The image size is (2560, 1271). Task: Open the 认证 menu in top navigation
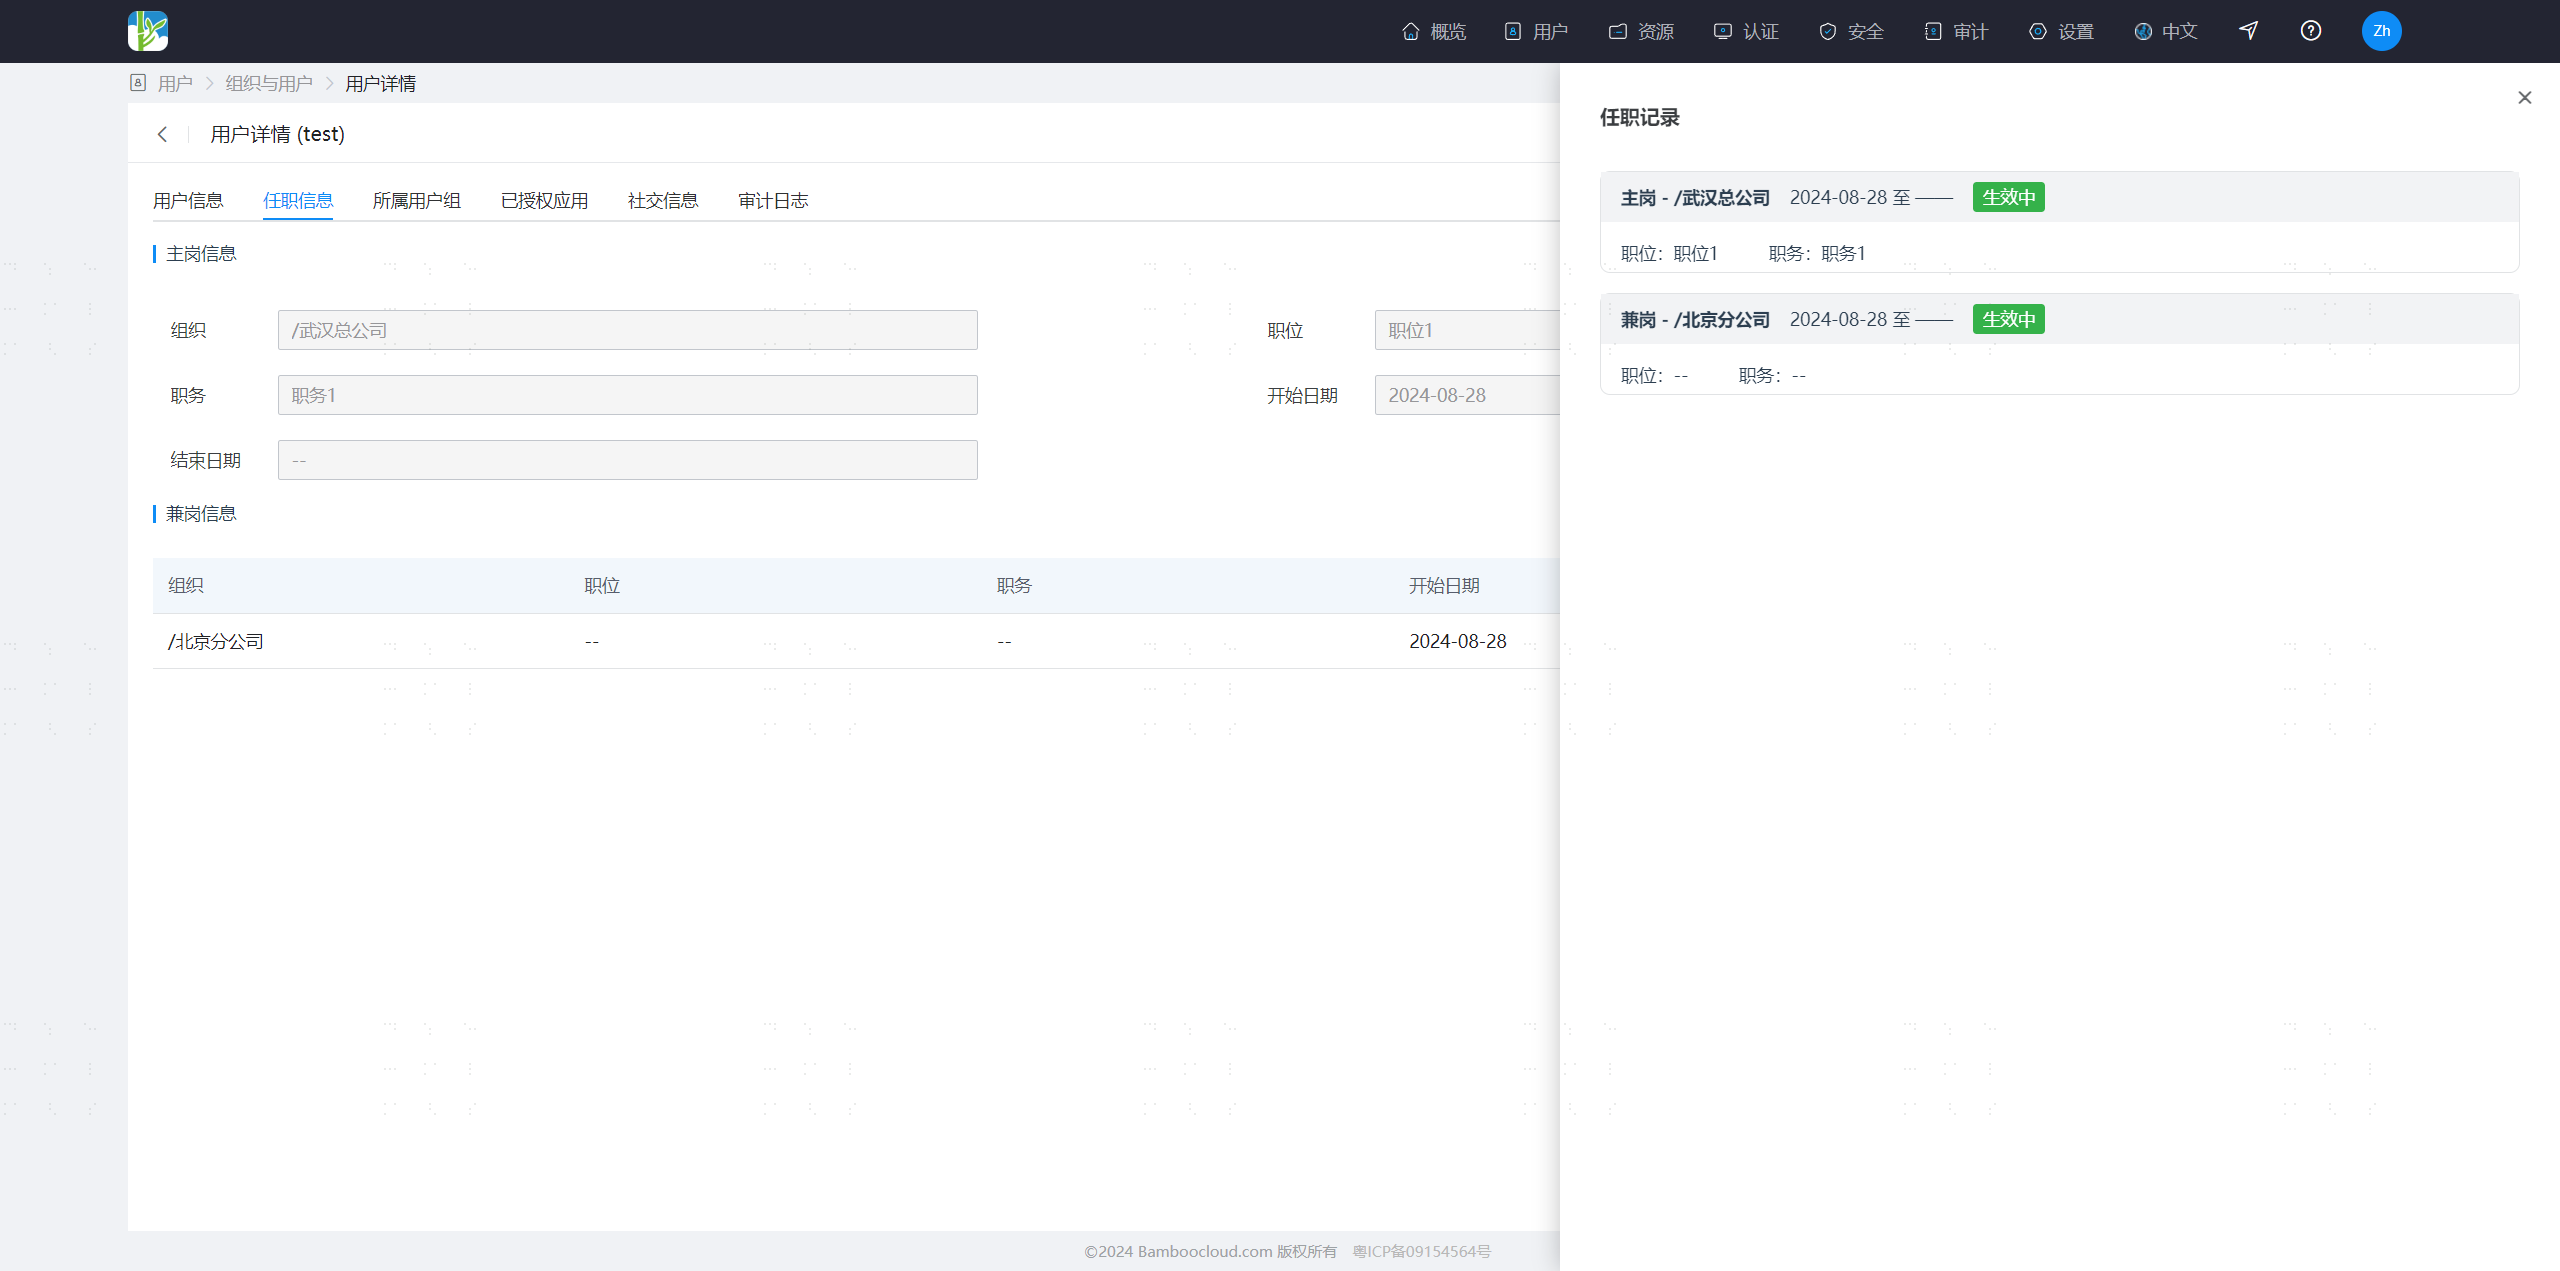(1746, 31)
